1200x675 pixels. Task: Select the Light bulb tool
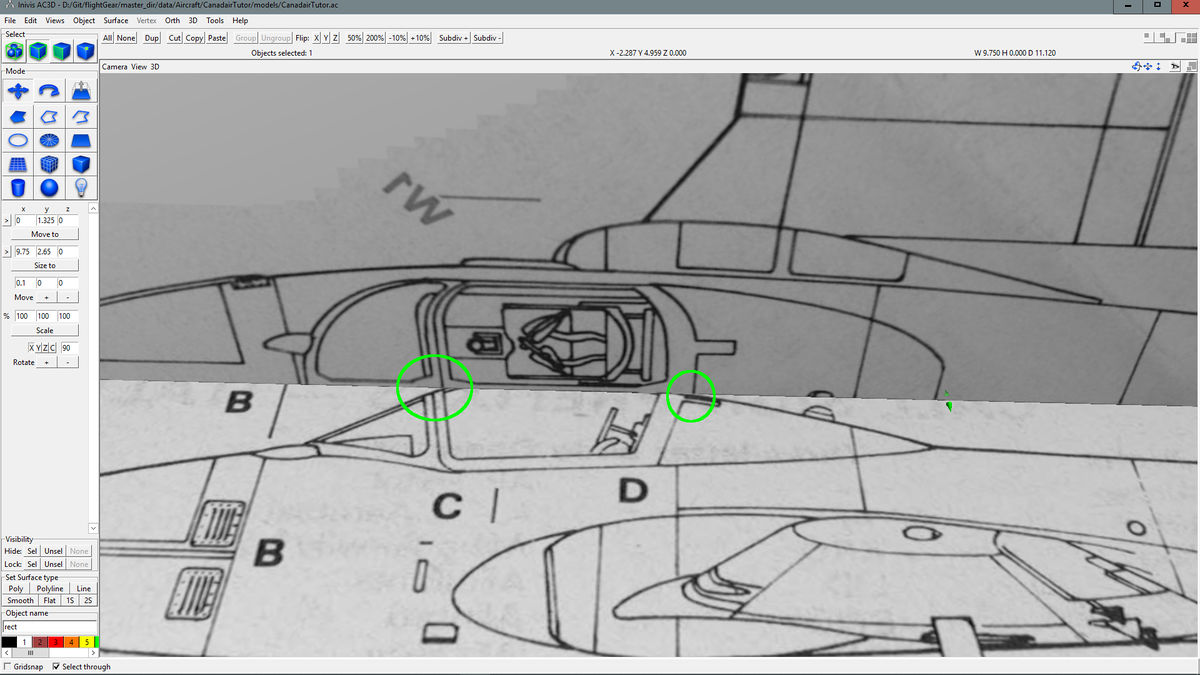coord(80,189)
